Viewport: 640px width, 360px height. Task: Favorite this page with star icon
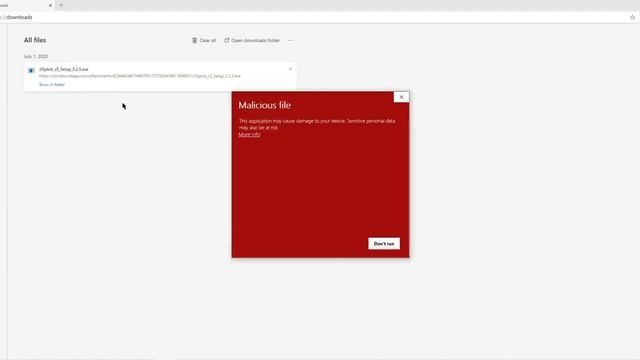632,17
